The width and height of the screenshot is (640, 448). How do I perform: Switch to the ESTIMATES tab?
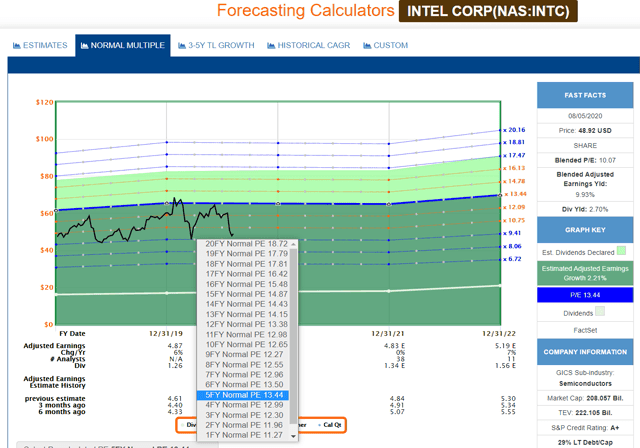[x=40, y=45]
